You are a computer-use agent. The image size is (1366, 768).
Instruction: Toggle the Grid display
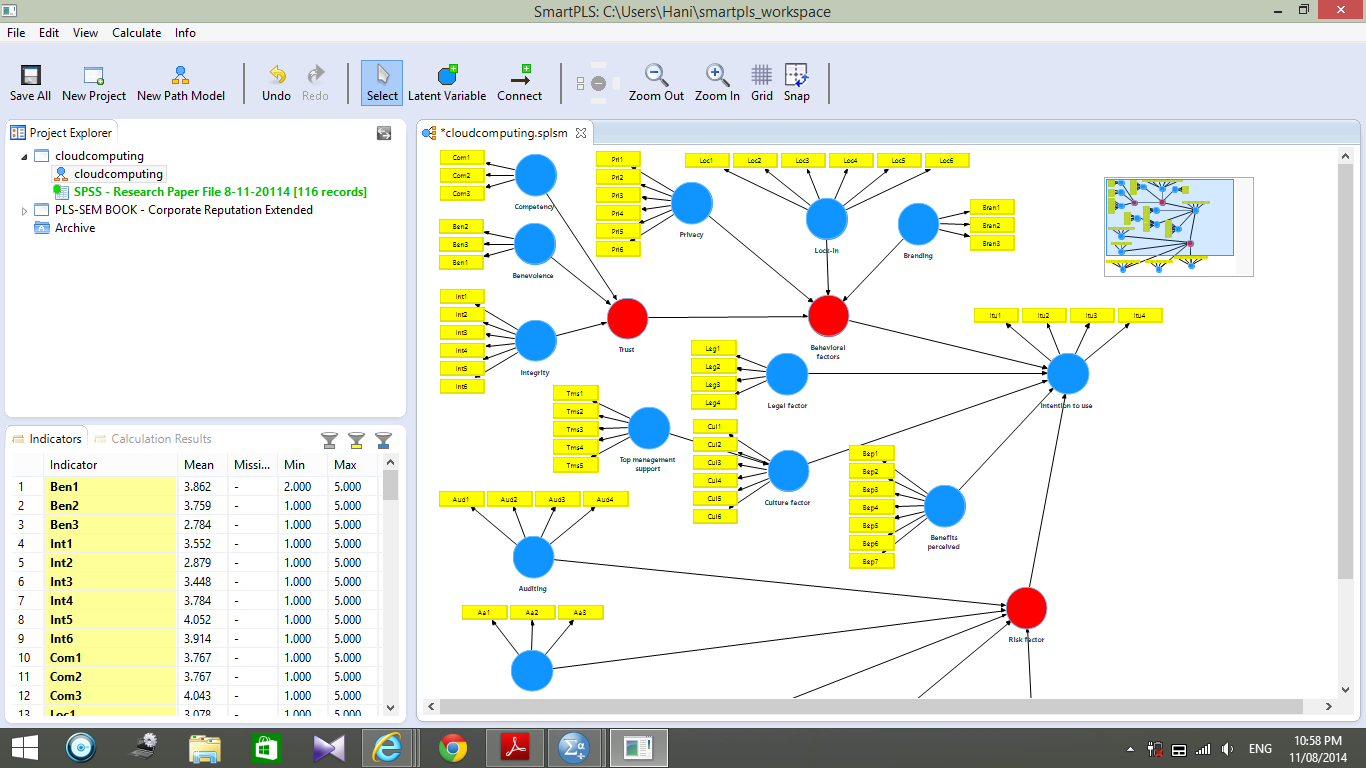762,83
